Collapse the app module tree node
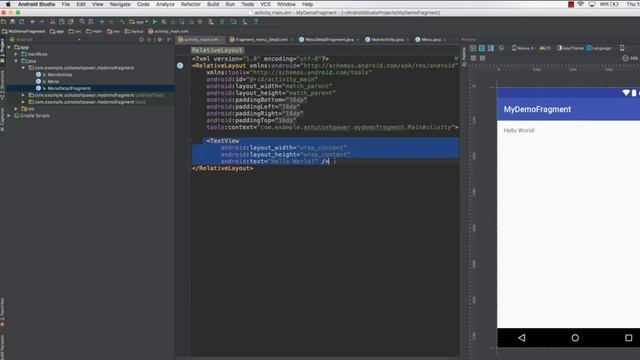 [x=9, y=47]
